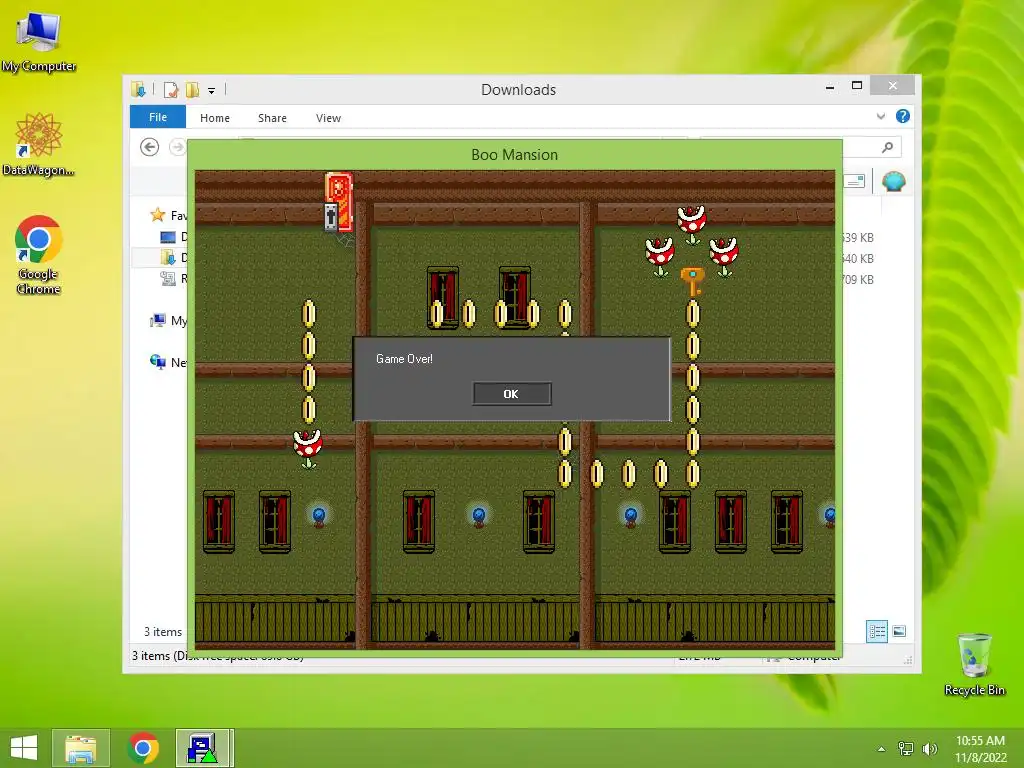
Task: Expand the ribbon with the chevron arrow
Action: [x=880, y=117]
